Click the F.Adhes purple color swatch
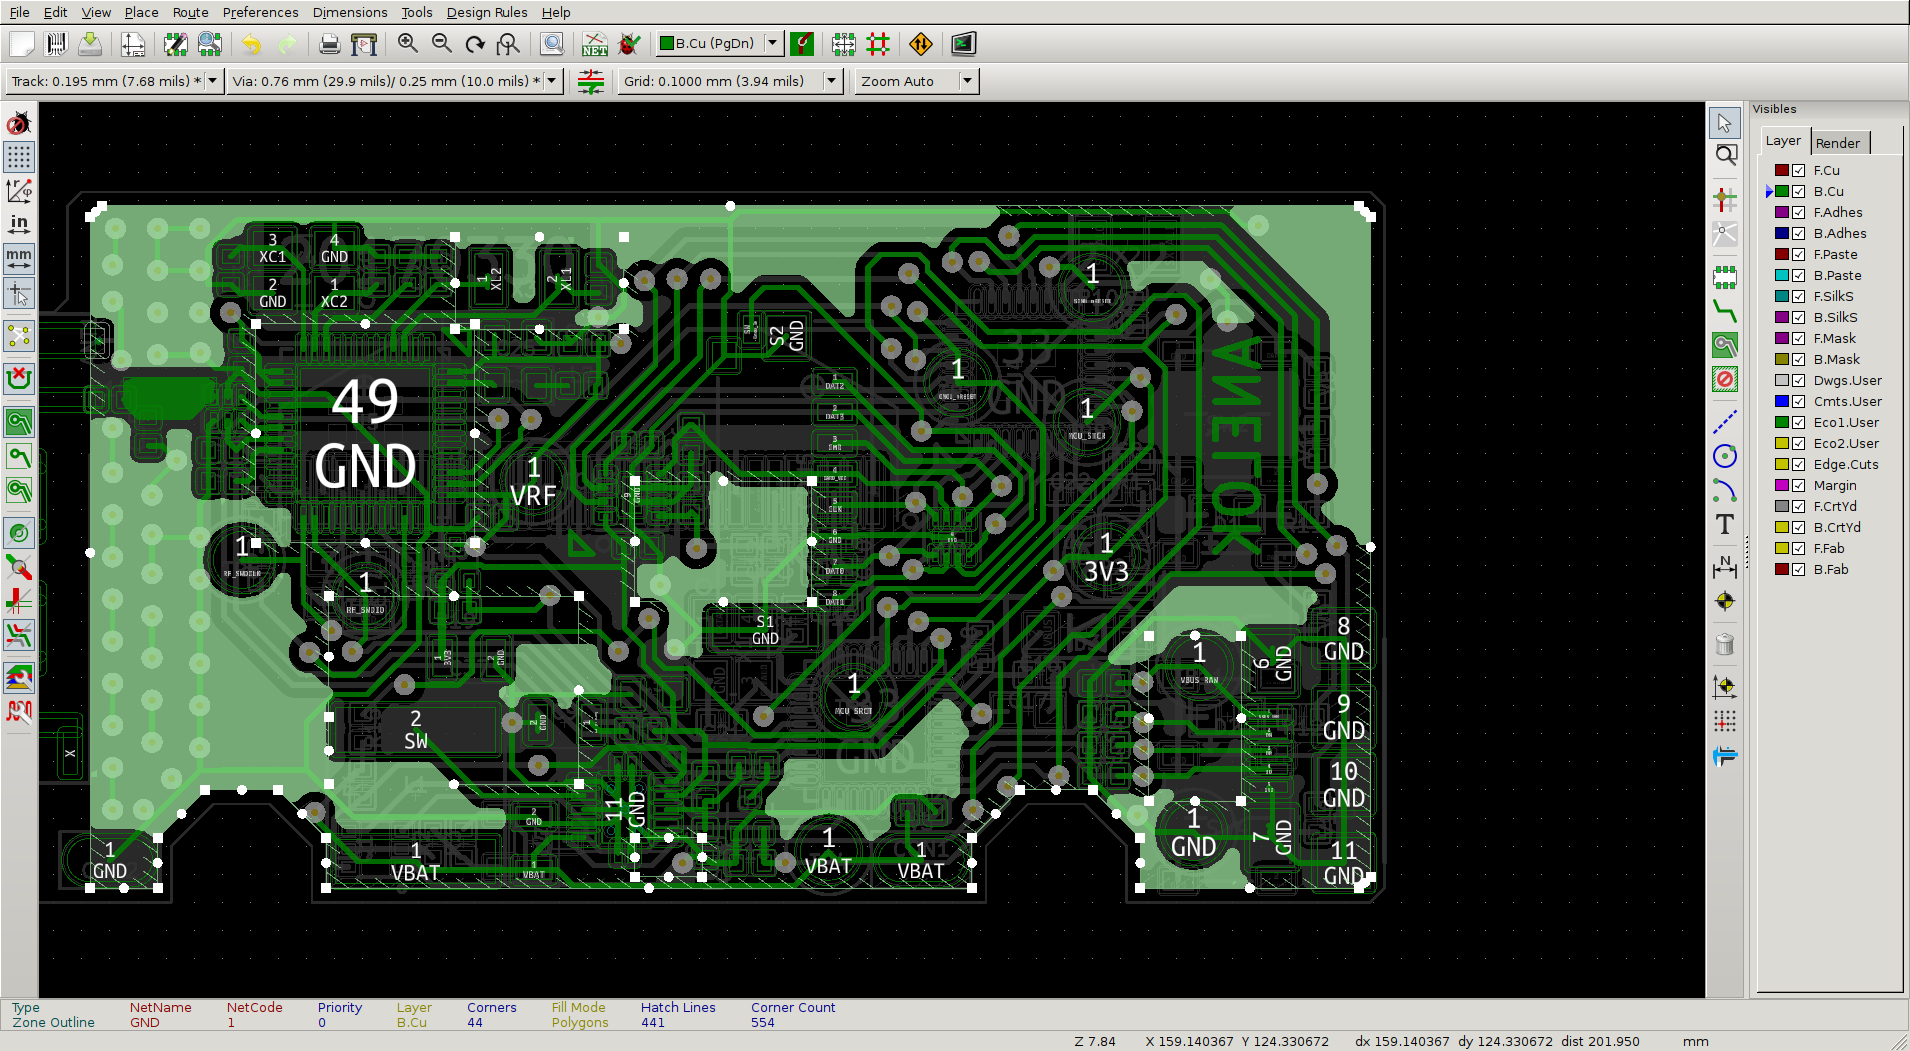 point(1782,213)
